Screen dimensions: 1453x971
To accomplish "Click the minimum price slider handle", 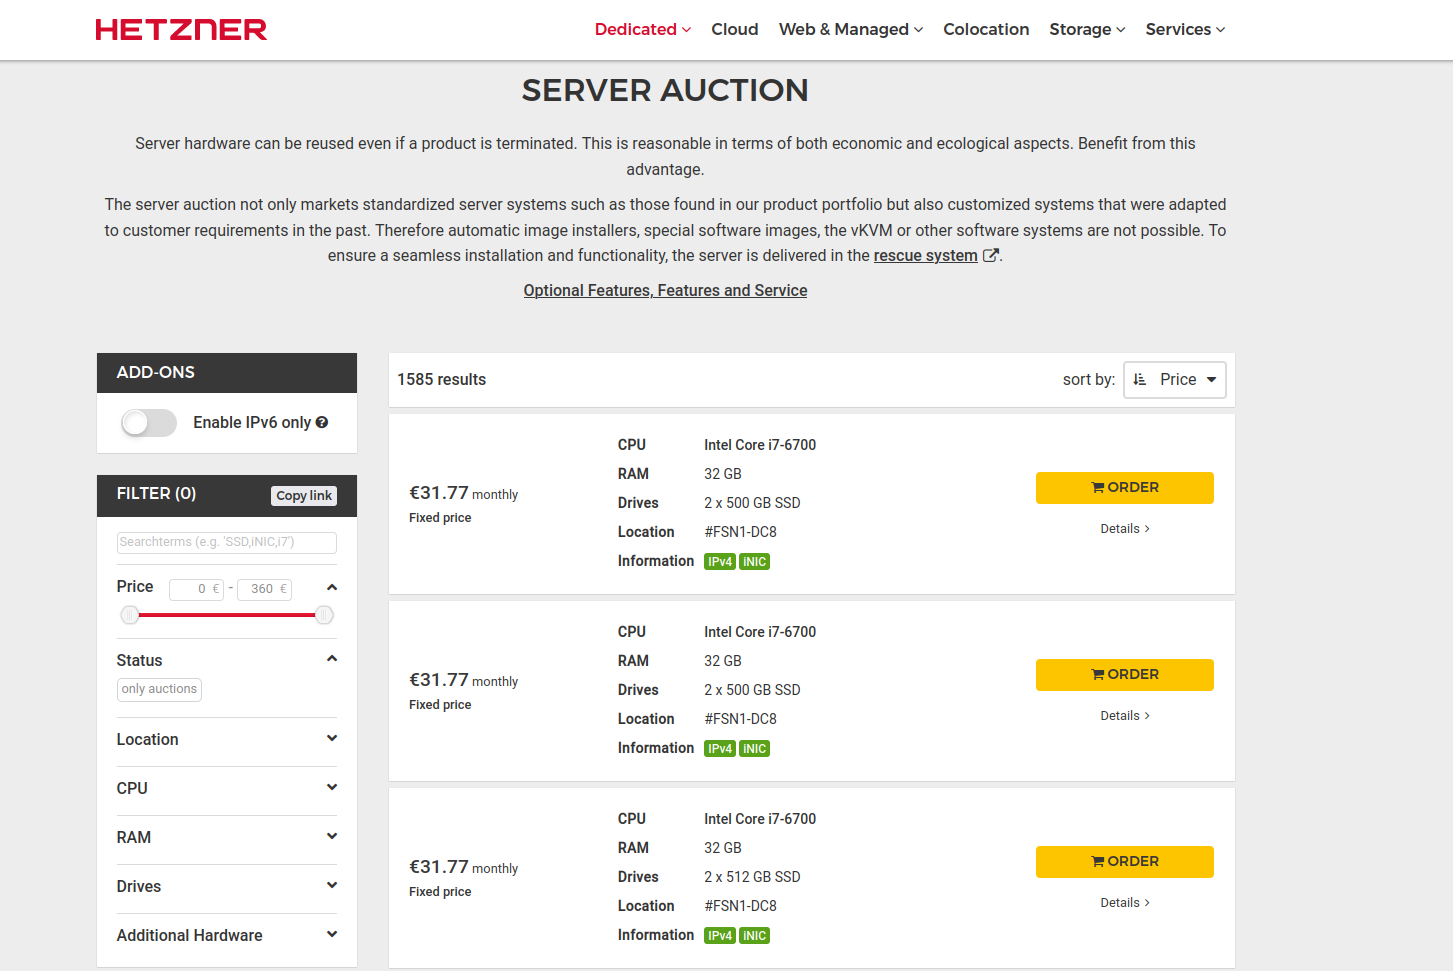I will [x=130, y=615].
